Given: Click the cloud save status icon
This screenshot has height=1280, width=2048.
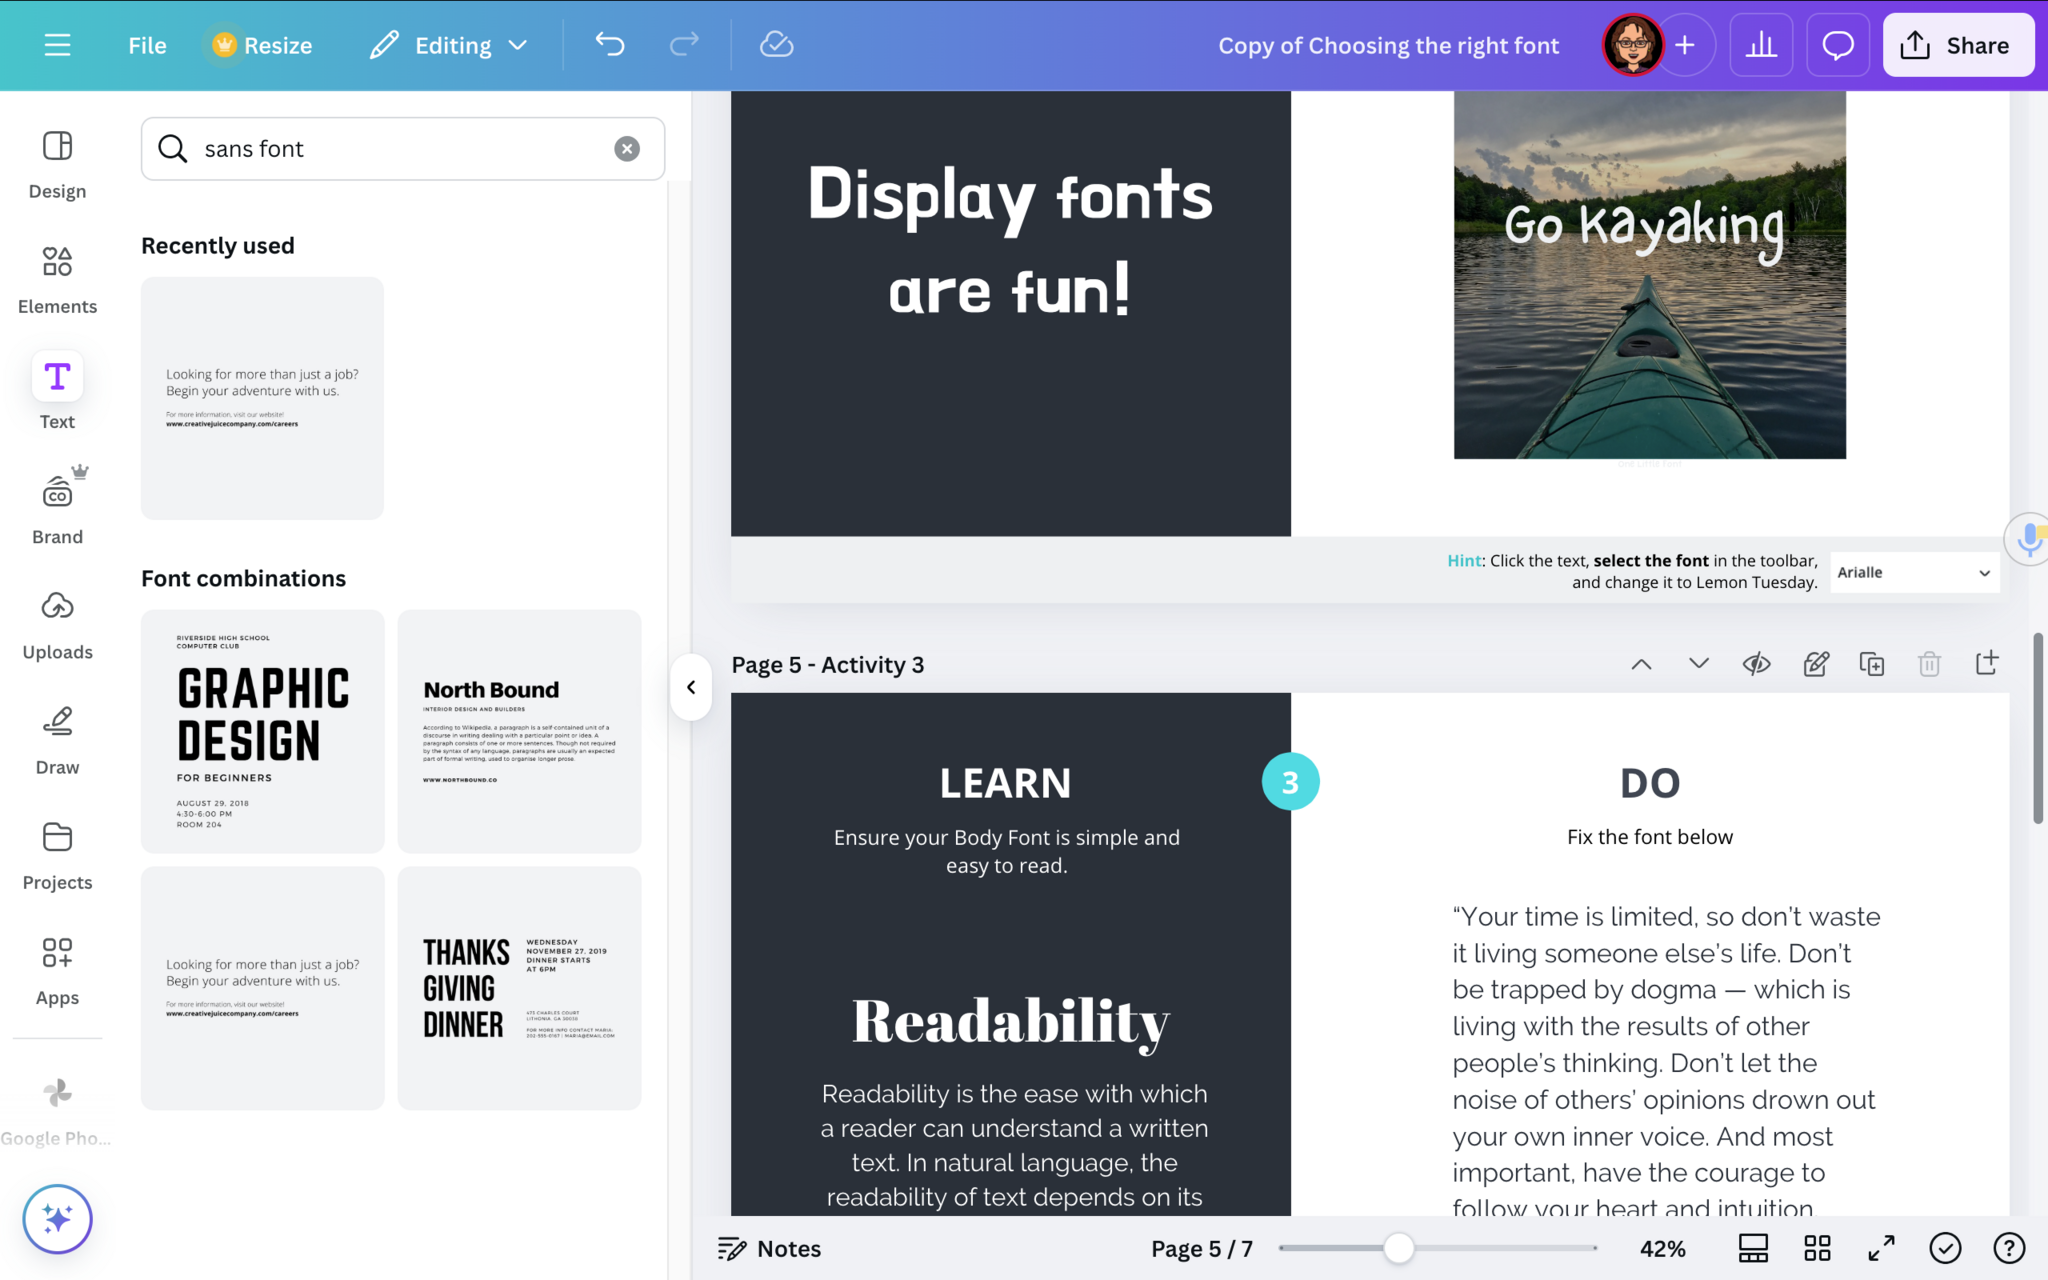Looking at the screenshot, I should tap(776, 45).
